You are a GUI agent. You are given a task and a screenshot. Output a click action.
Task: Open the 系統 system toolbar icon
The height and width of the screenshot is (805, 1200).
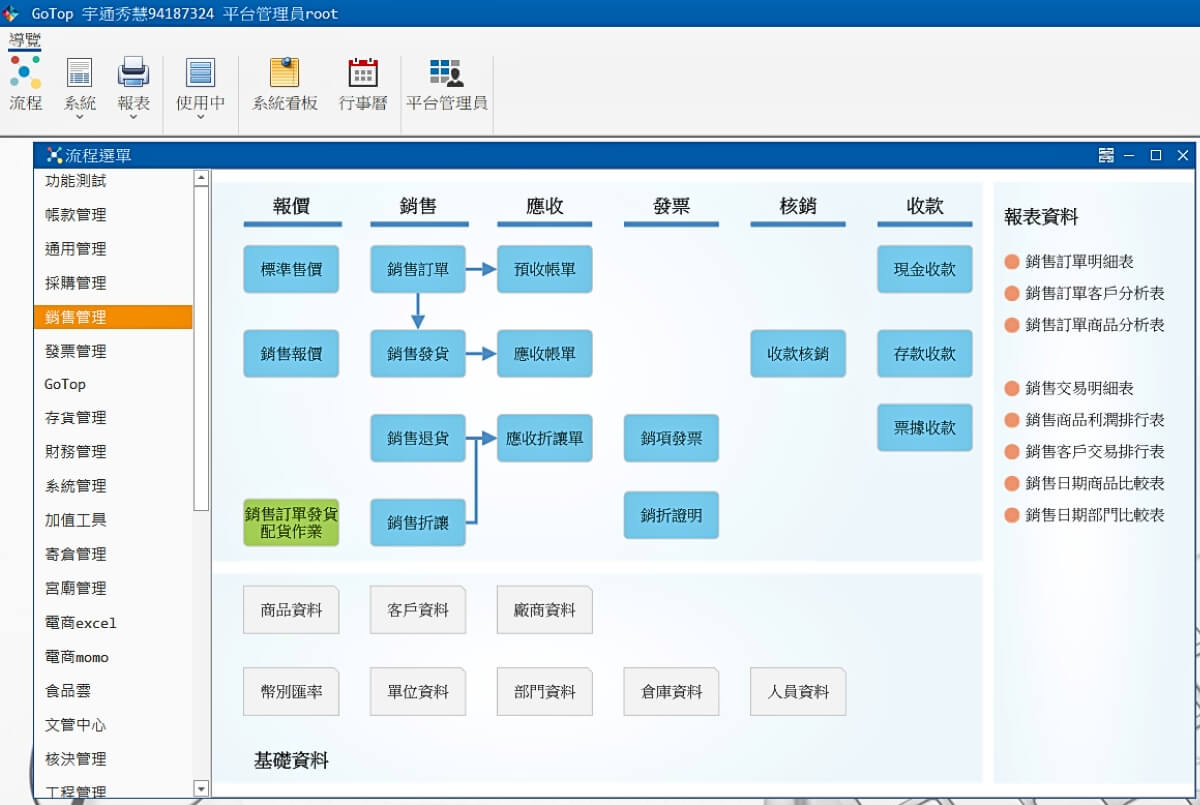point(79,73)
